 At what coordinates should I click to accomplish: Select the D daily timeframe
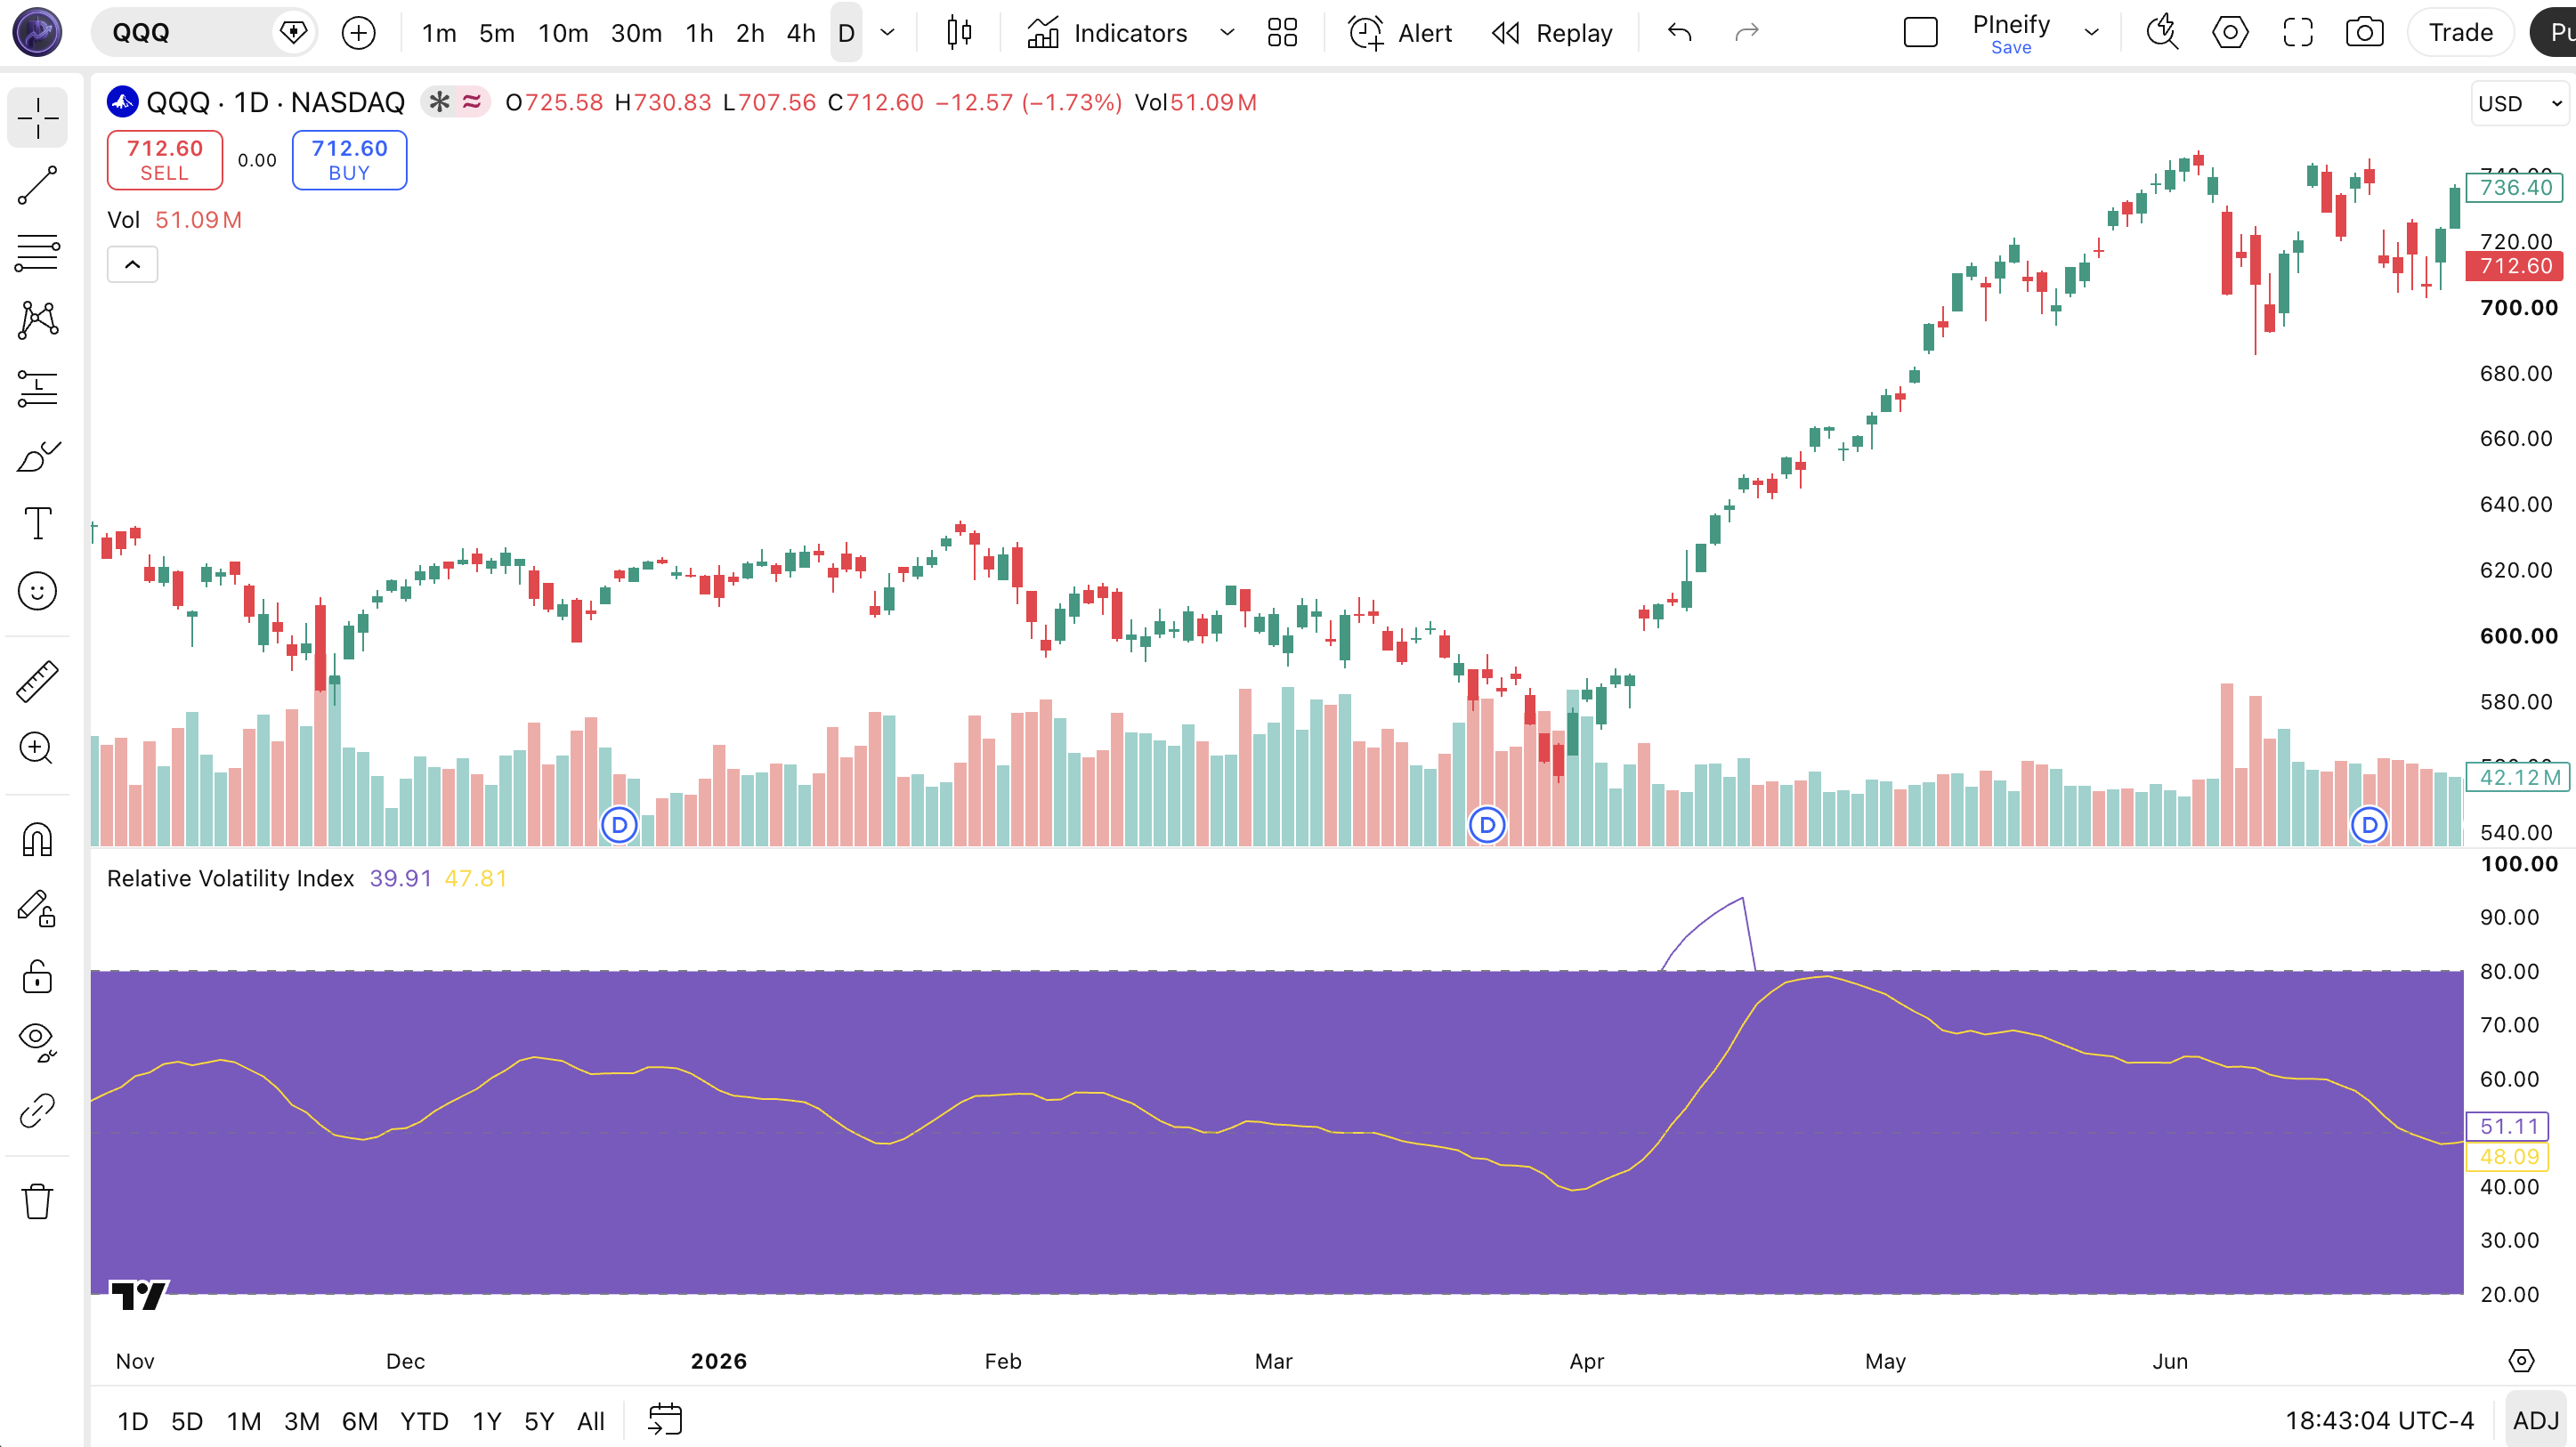click(x=846, y=33)
